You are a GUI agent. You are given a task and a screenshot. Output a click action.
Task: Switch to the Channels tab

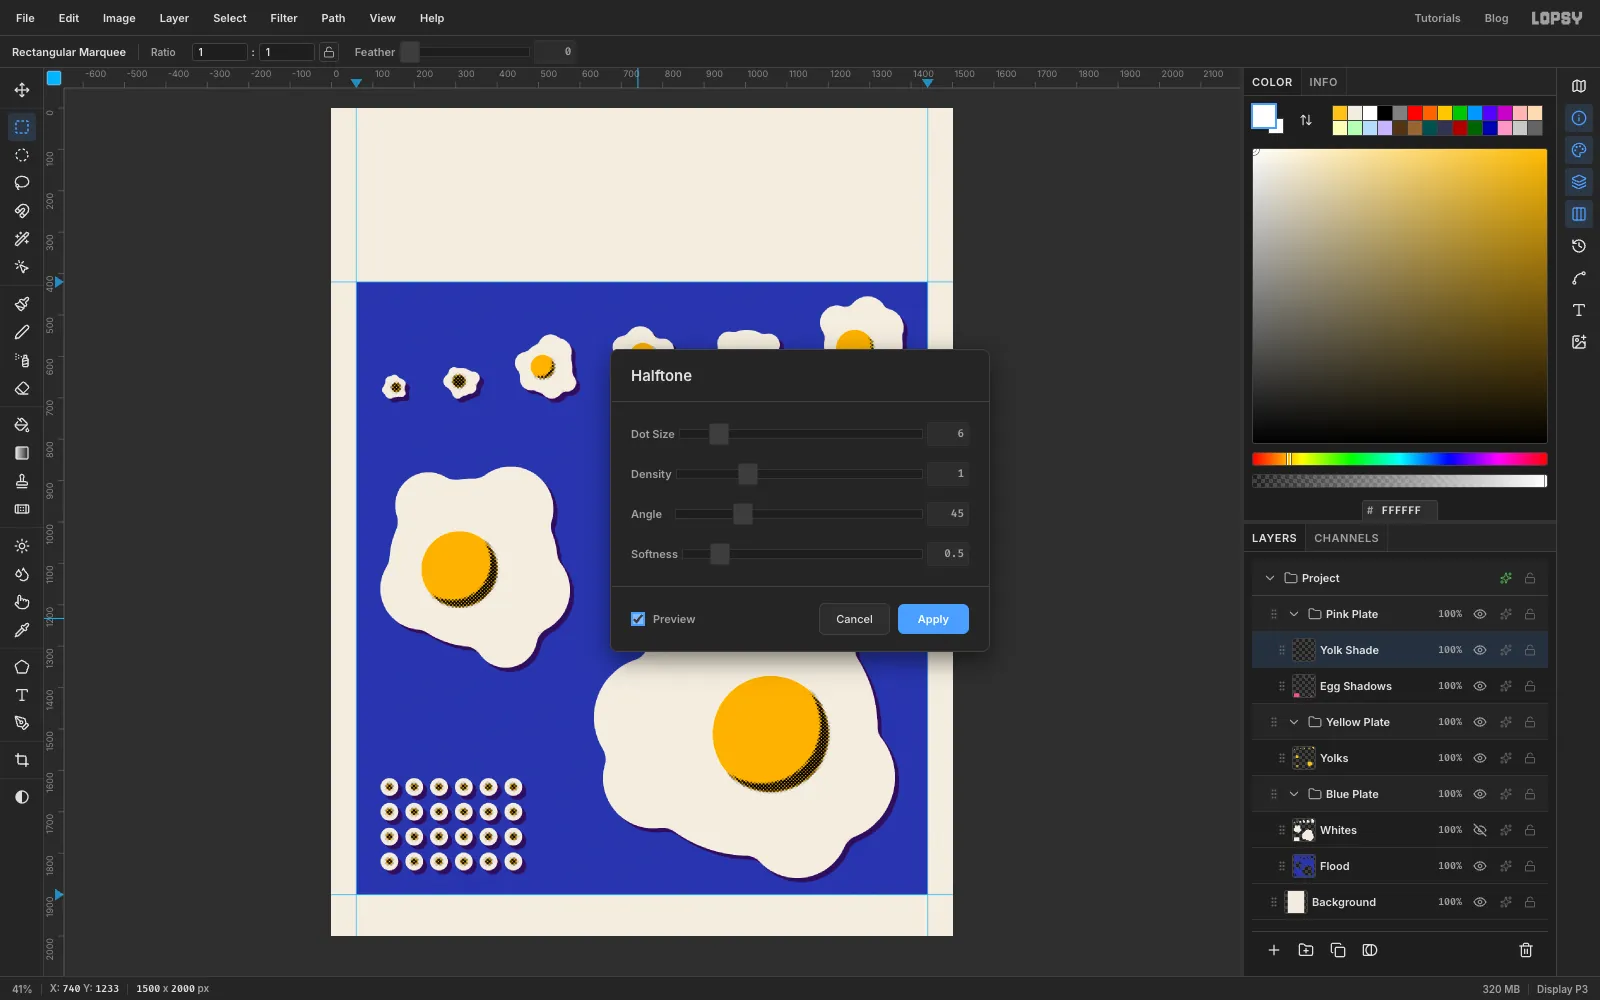[1346, 538]
